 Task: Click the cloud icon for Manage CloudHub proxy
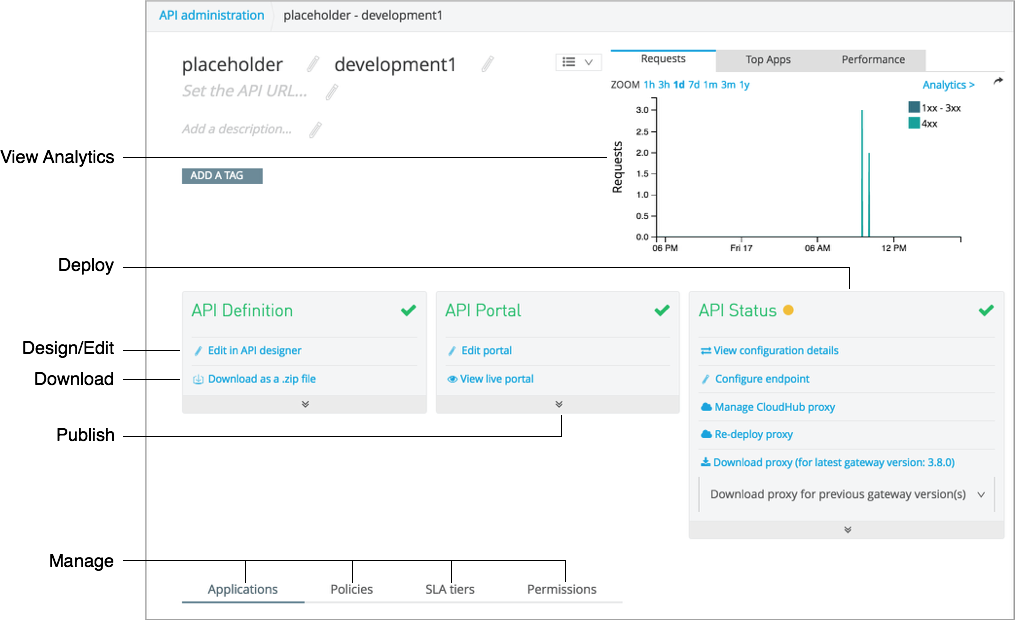point(708,406)
